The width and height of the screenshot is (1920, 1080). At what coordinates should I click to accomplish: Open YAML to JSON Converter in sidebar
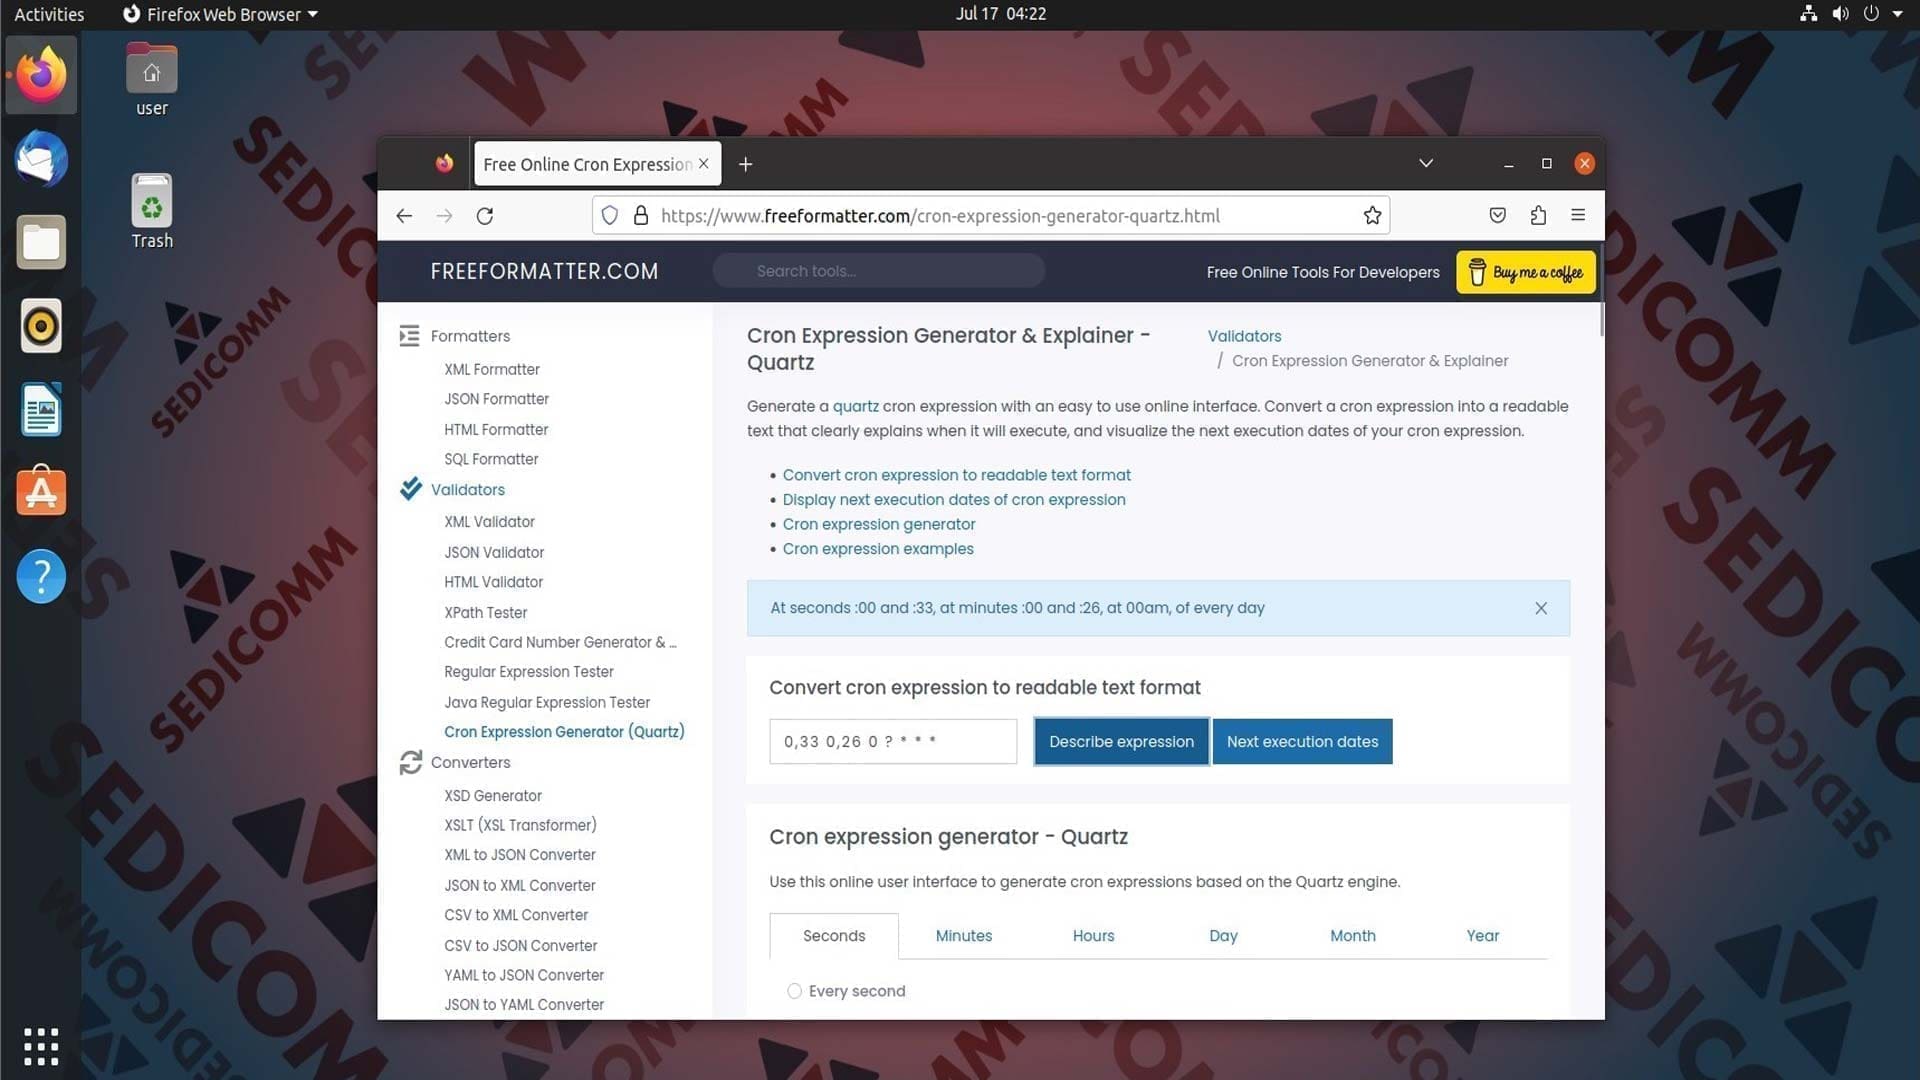point(523,975)
